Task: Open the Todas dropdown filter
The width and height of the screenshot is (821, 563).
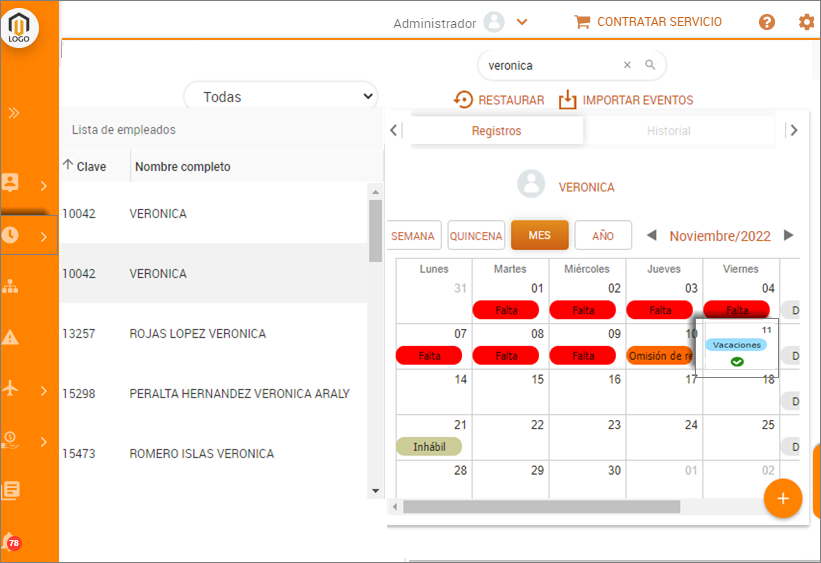Action: [281, 97]
